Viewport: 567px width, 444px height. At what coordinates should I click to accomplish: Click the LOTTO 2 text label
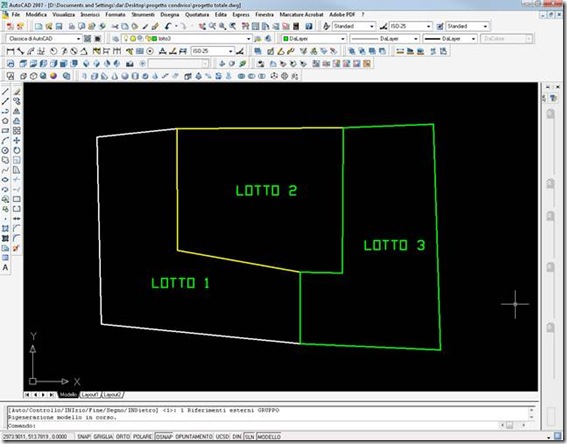267,191
